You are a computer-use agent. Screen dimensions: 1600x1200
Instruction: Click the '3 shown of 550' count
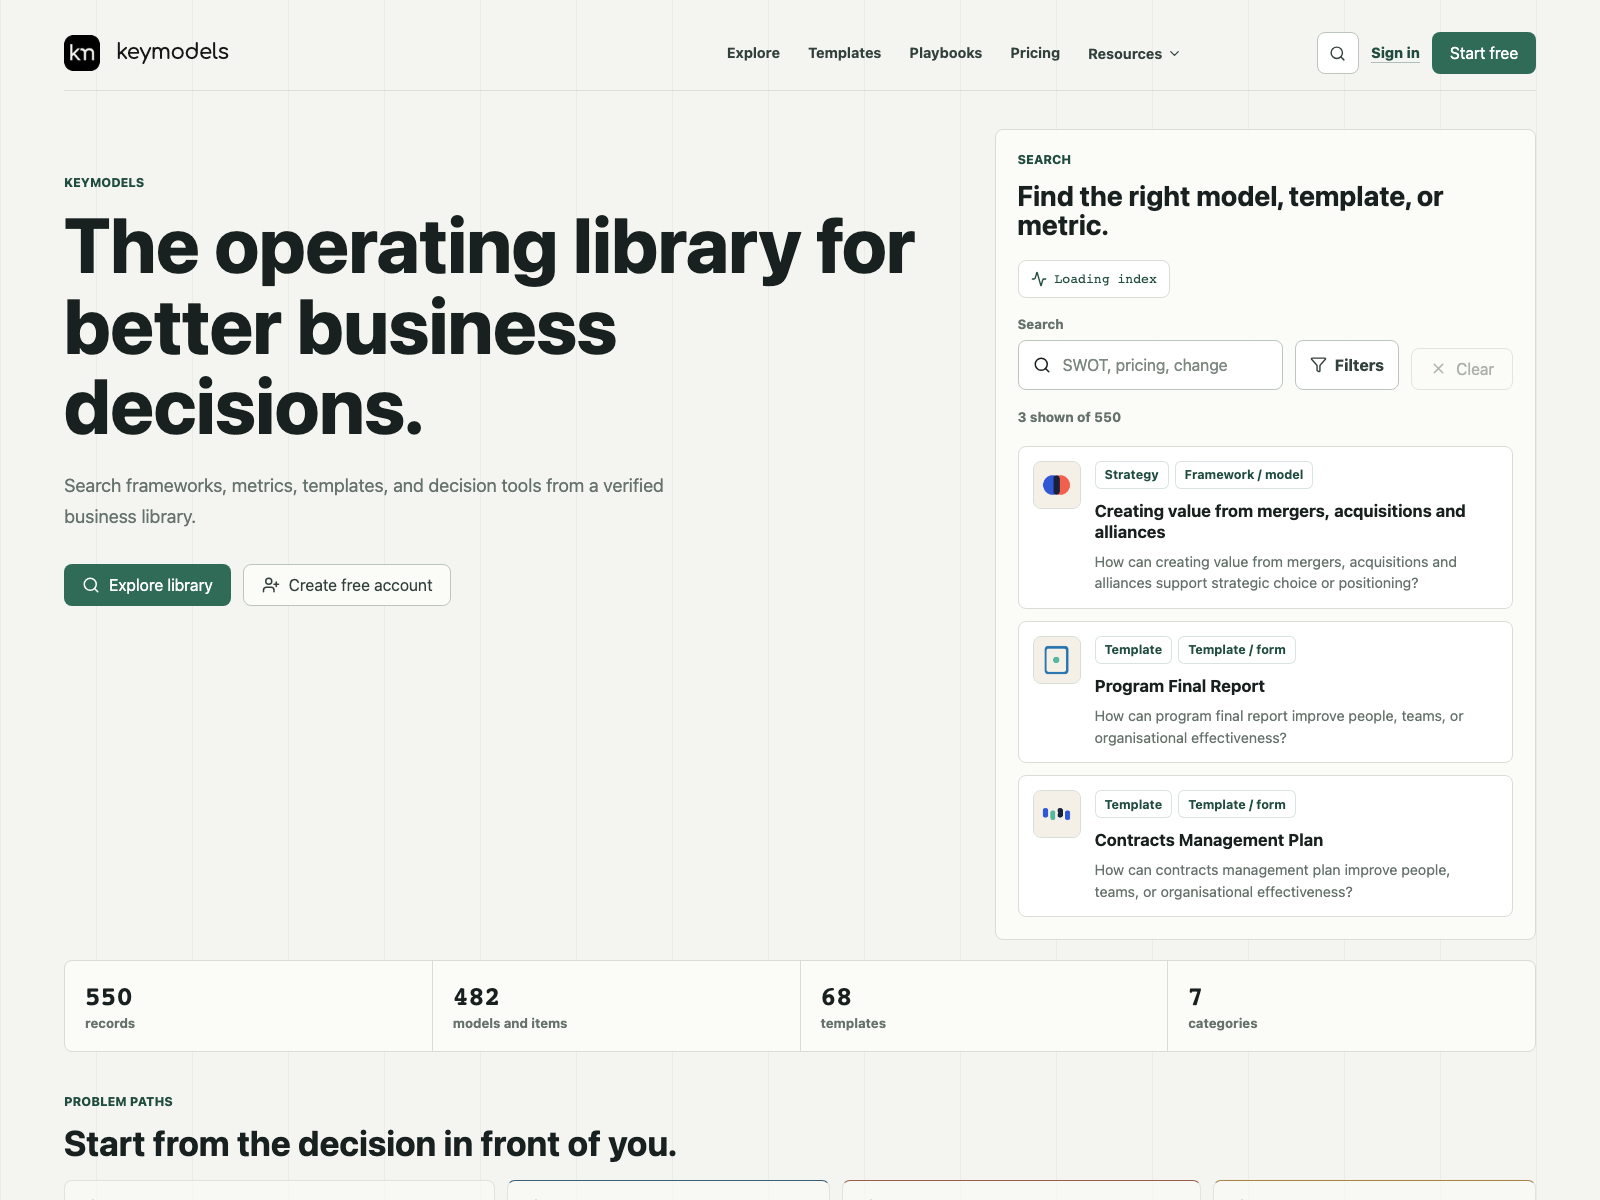tap(1069, 417)
